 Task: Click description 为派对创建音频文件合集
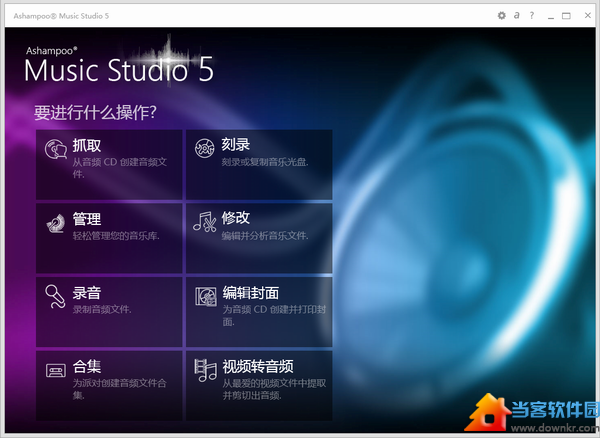120,389
